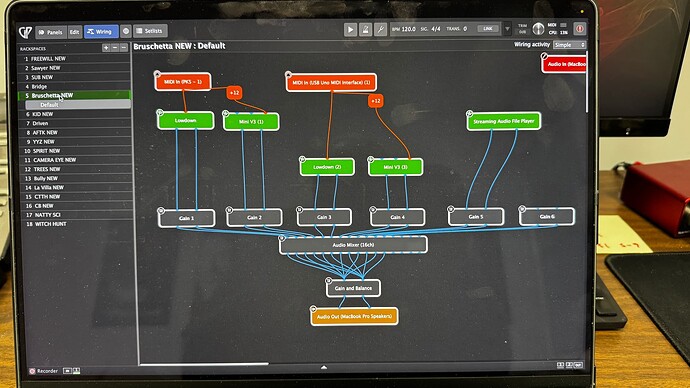Screen dimensions: 690x388
Task: Click the Gig Performer logo icon
Action: point(26,32)
